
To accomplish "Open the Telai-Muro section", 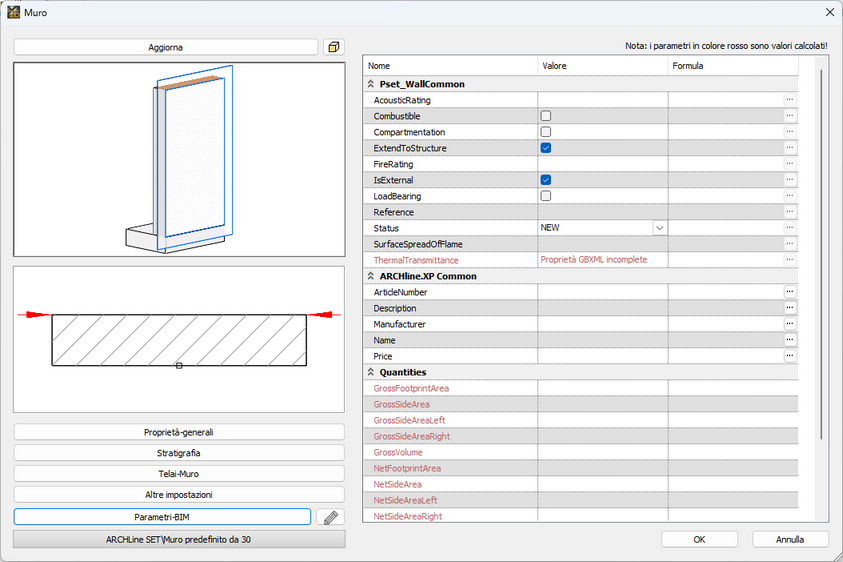I will [x=178, y=474].
